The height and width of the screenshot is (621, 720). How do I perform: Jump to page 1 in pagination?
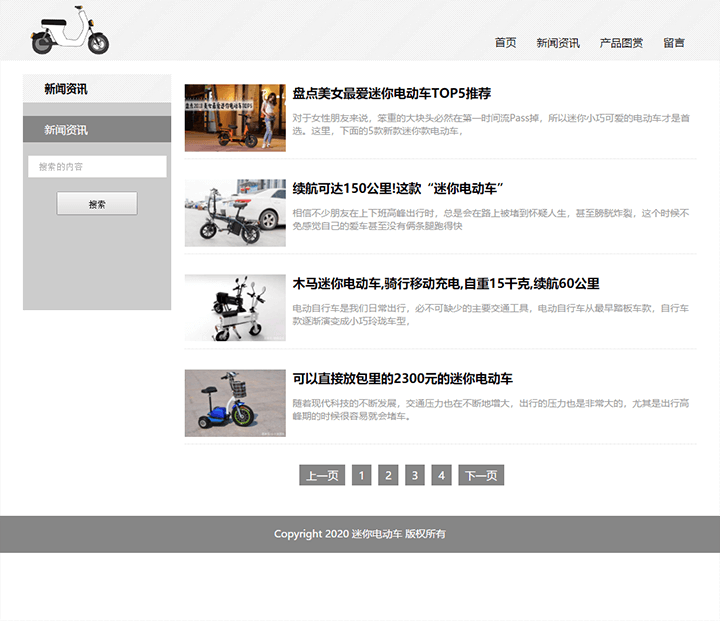click(x=362, y=476)
